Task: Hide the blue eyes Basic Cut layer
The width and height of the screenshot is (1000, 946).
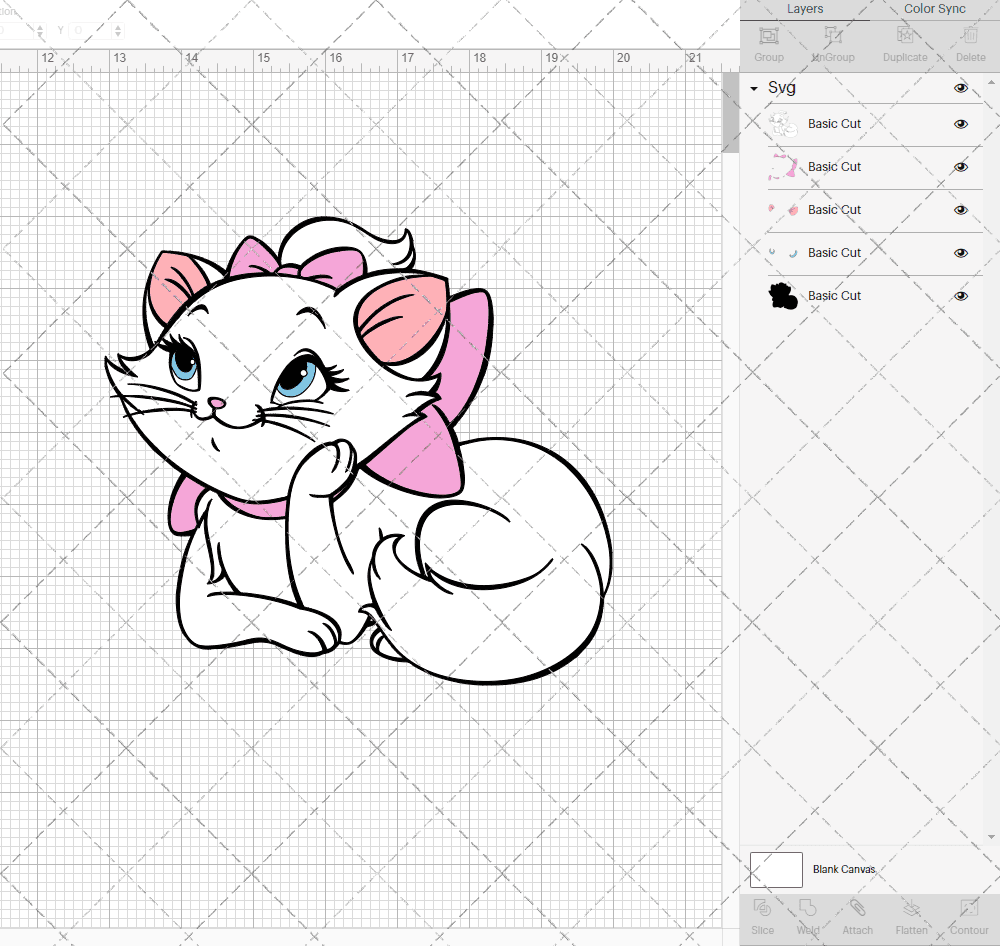Action: 960,253
